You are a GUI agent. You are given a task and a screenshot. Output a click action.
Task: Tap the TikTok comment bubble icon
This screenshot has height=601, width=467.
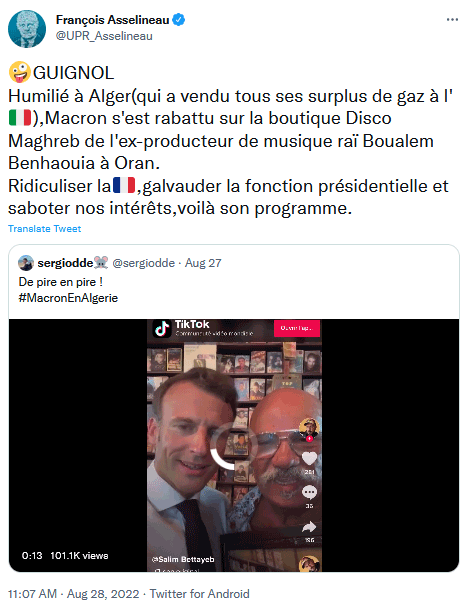click(x=309, y=492)
